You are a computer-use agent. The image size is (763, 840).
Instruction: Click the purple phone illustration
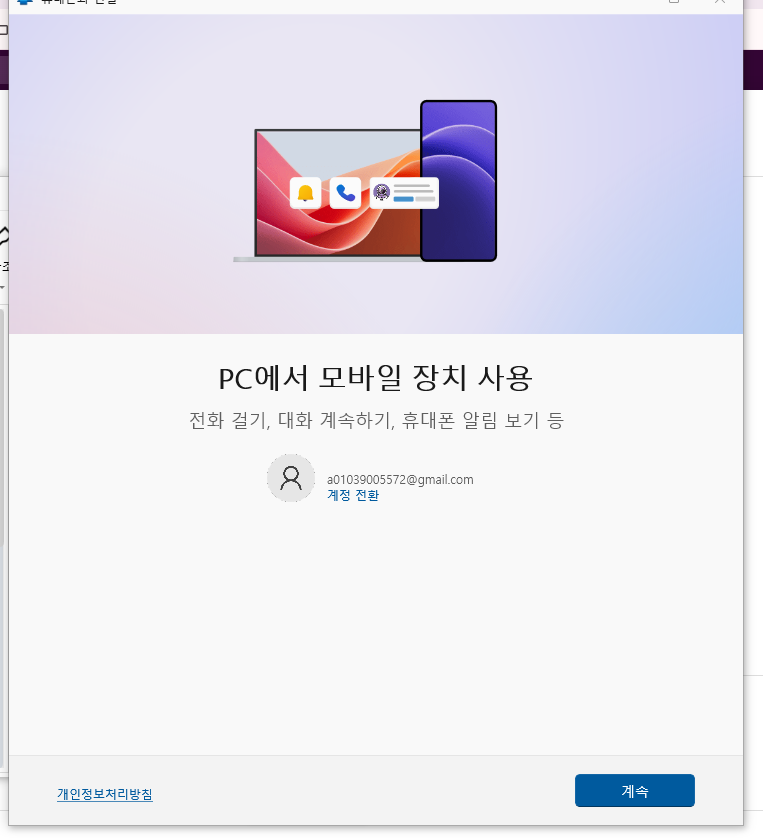pos(459,181)
